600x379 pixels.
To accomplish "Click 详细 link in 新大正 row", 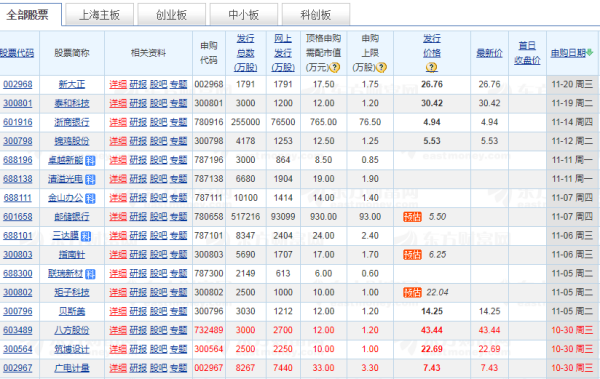I will 118,84.
